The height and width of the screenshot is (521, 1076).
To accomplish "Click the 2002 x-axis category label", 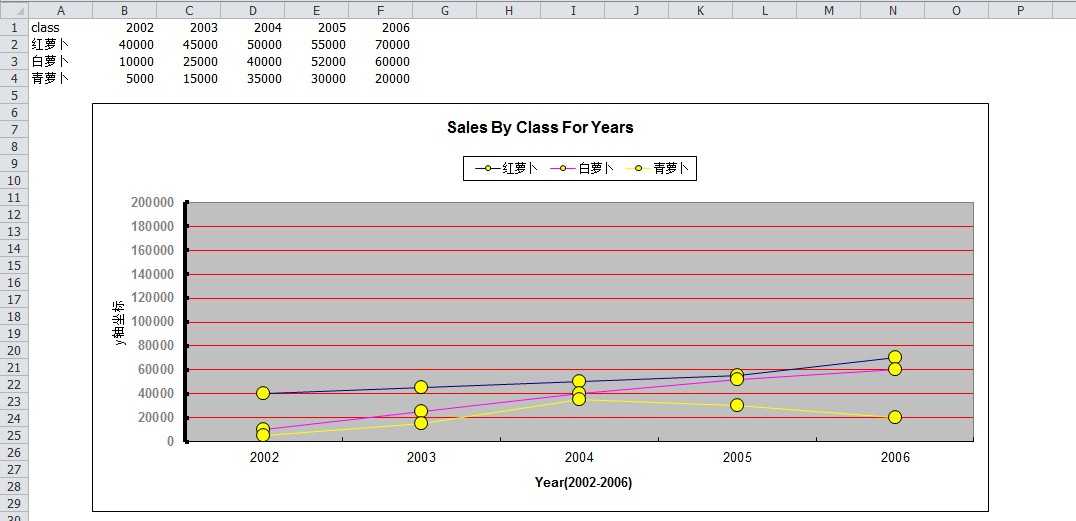I will point(264,457).
